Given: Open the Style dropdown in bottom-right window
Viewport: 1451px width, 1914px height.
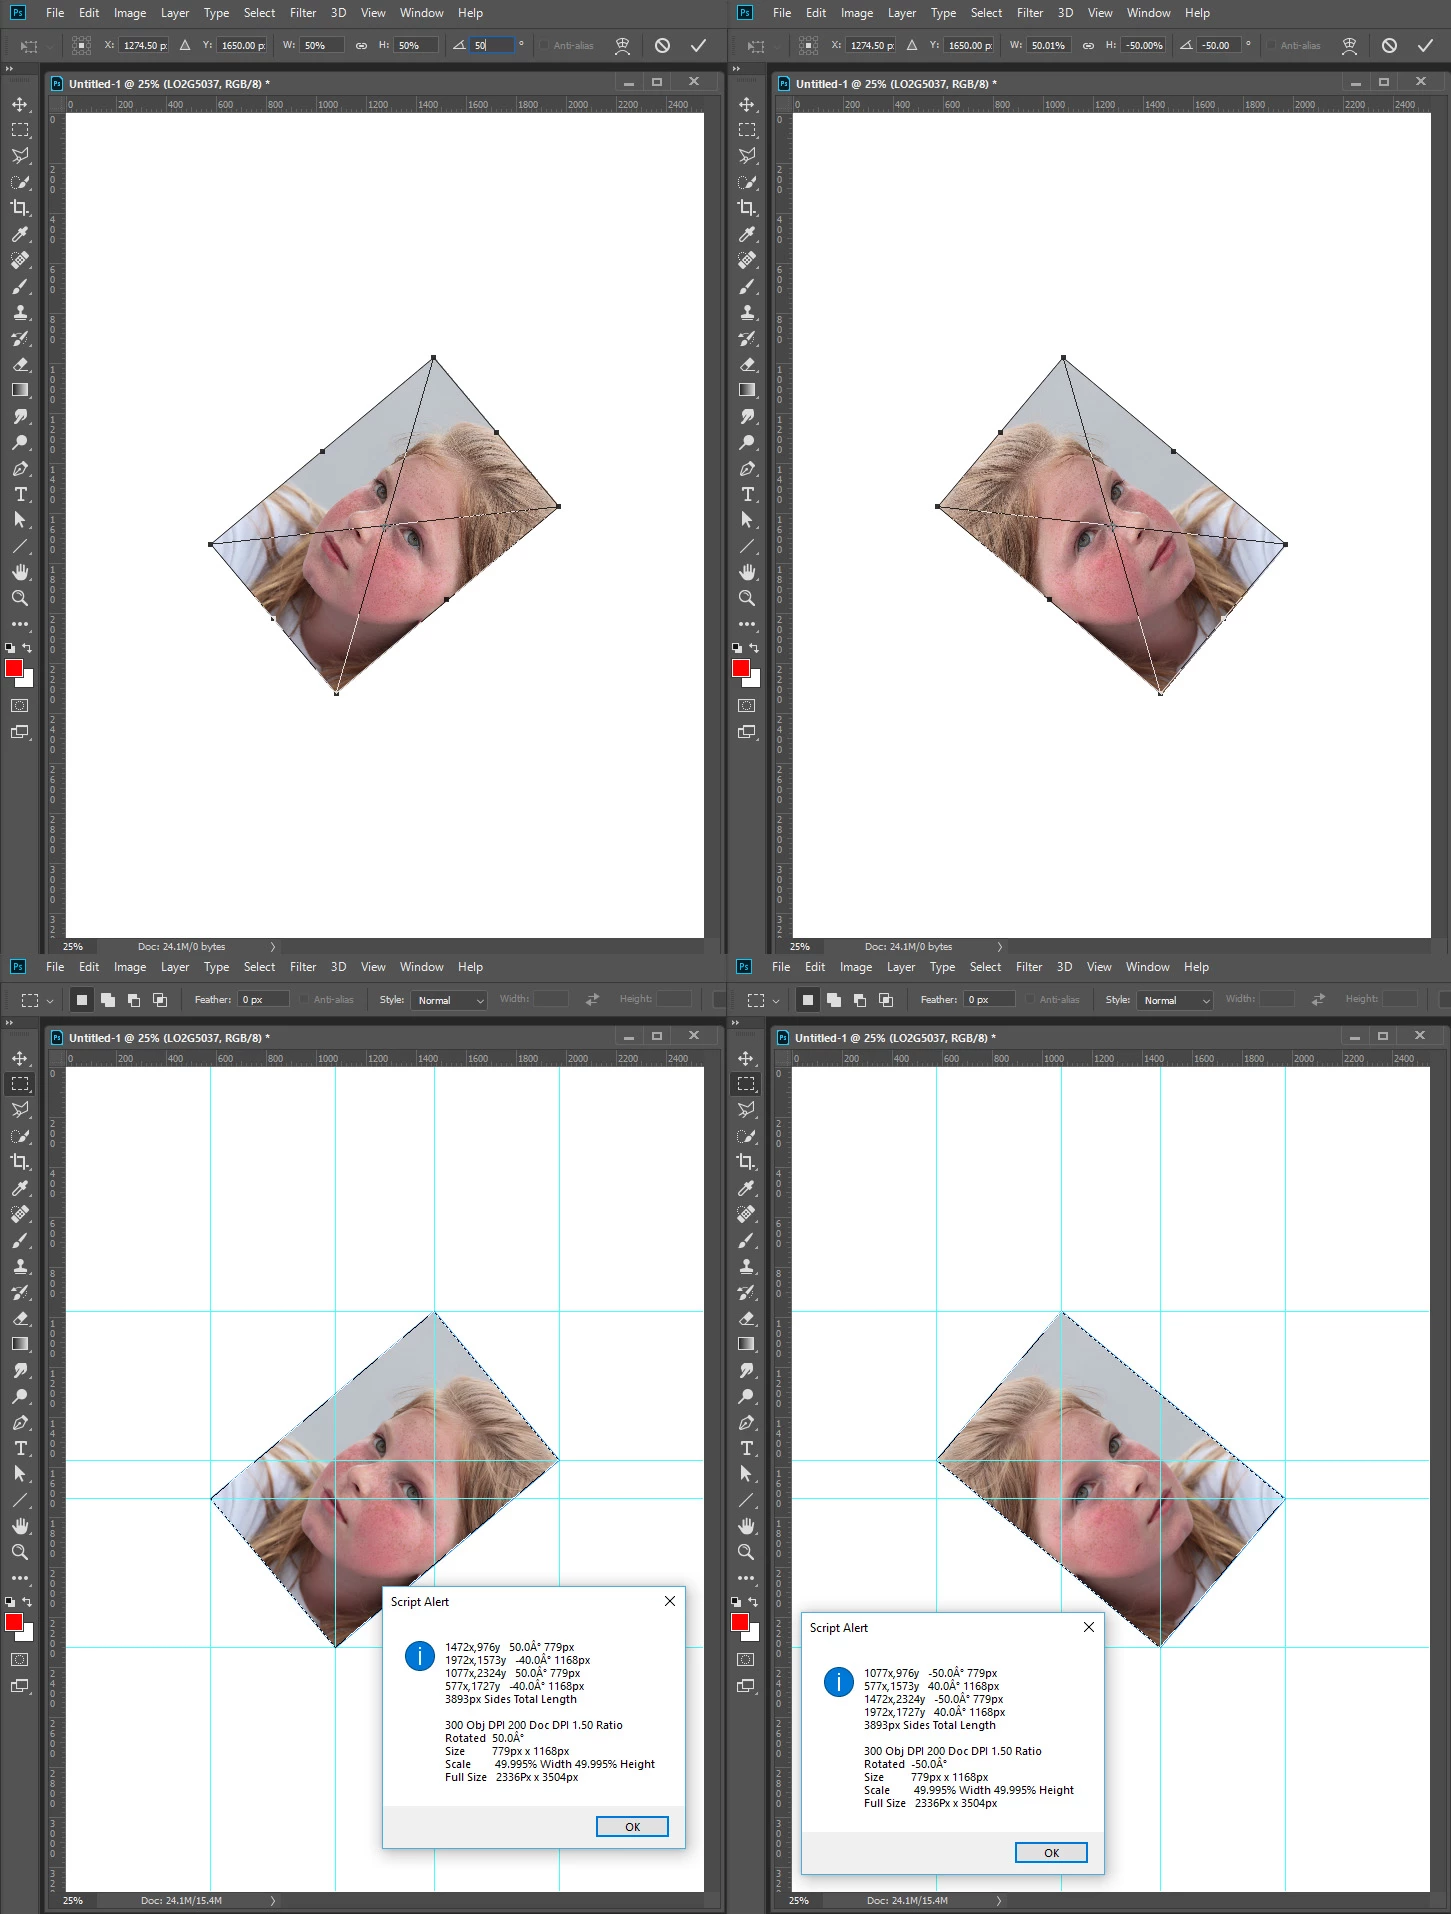Looking at the screenshot, I should click(x=1175, y=1000).
